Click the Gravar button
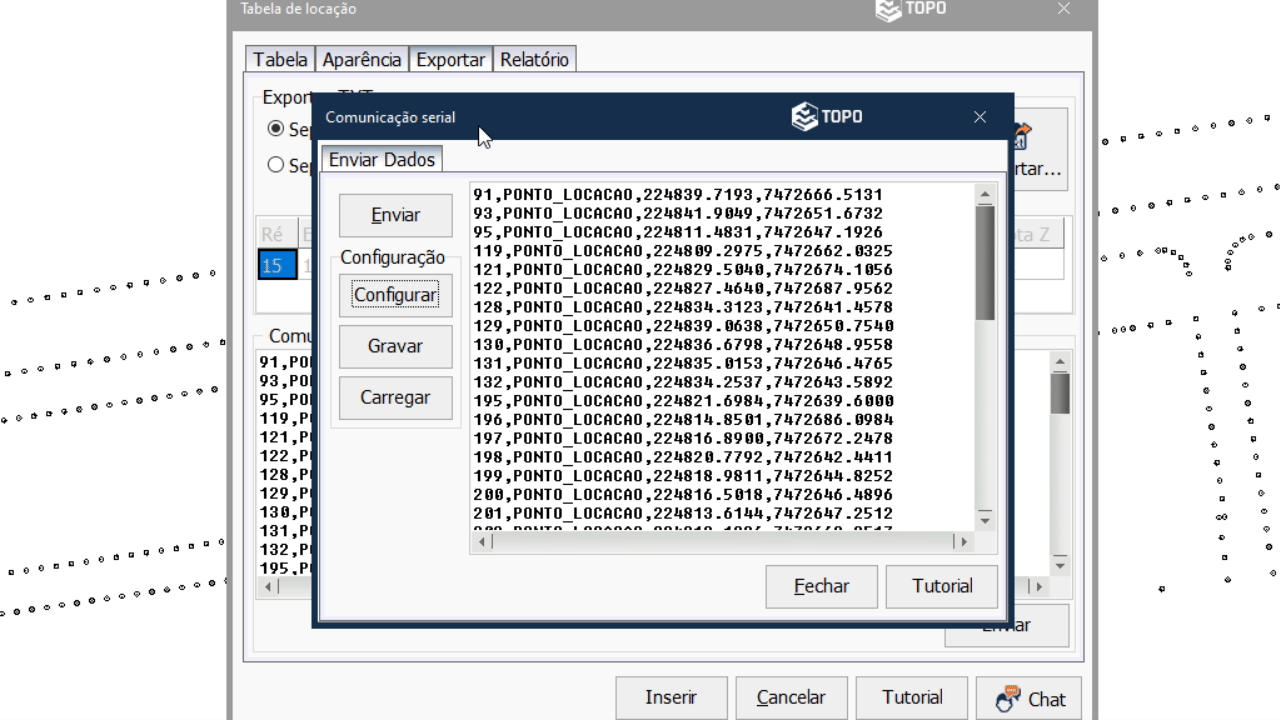Viewport: 1280px width, 720px height. [395, 346]
